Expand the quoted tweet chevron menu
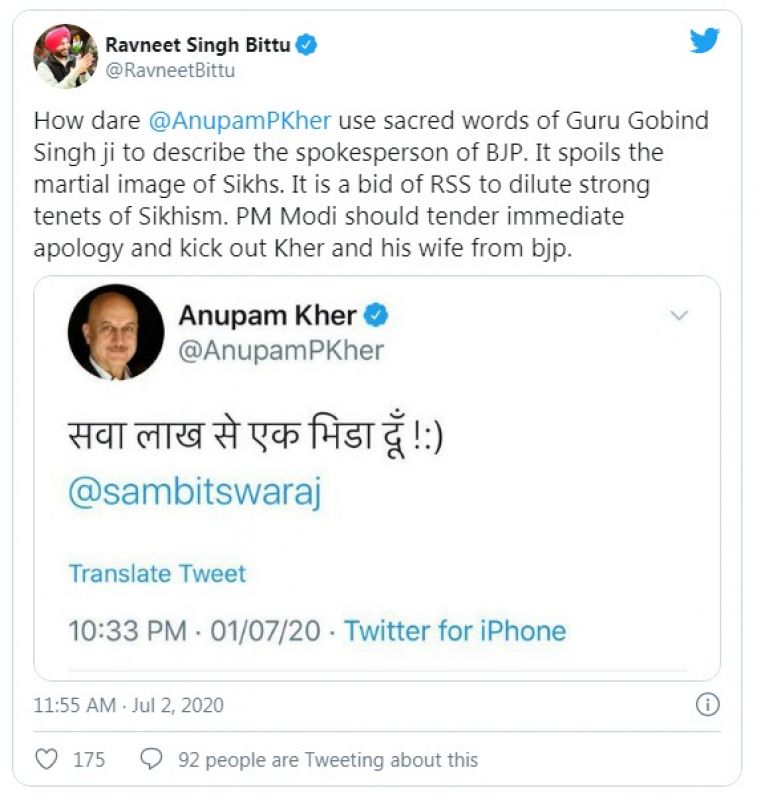The image size is (769, 800). (679, 316)
